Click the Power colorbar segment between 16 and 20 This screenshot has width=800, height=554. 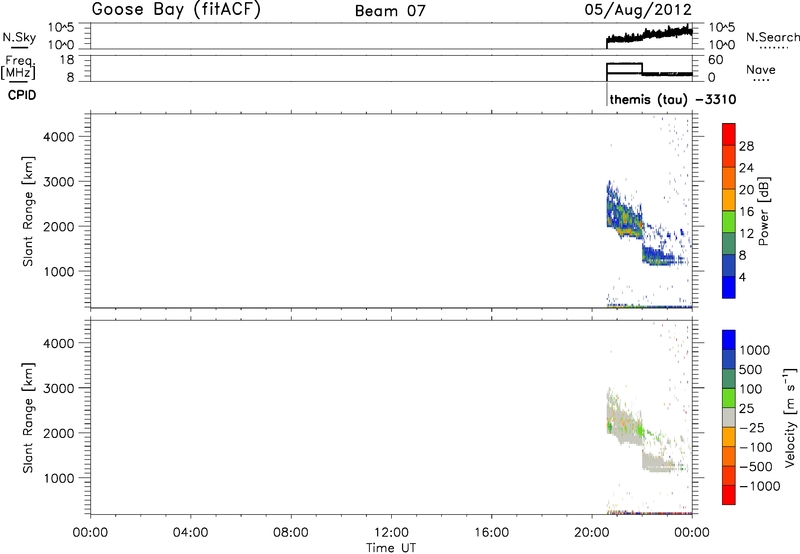click(x=729, y=200)
